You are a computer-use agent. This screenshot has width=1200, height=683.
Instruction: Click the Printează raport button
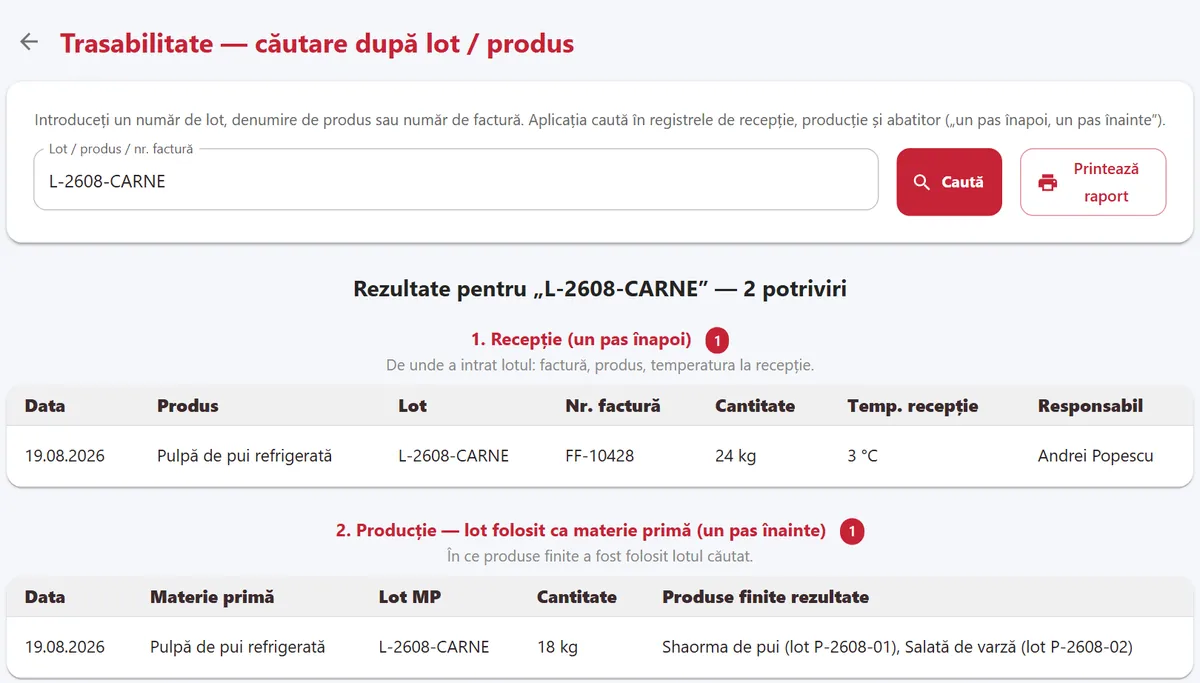tap(1093, 182)
